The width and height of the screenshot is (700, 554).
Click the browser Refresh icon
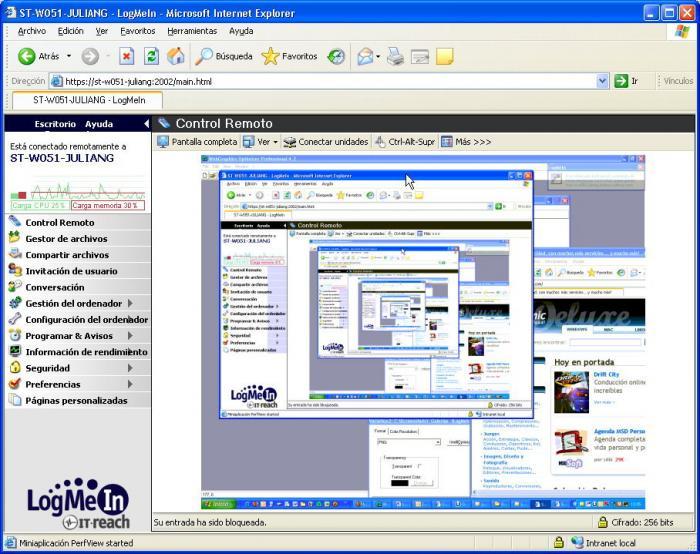tap(151, 56)
